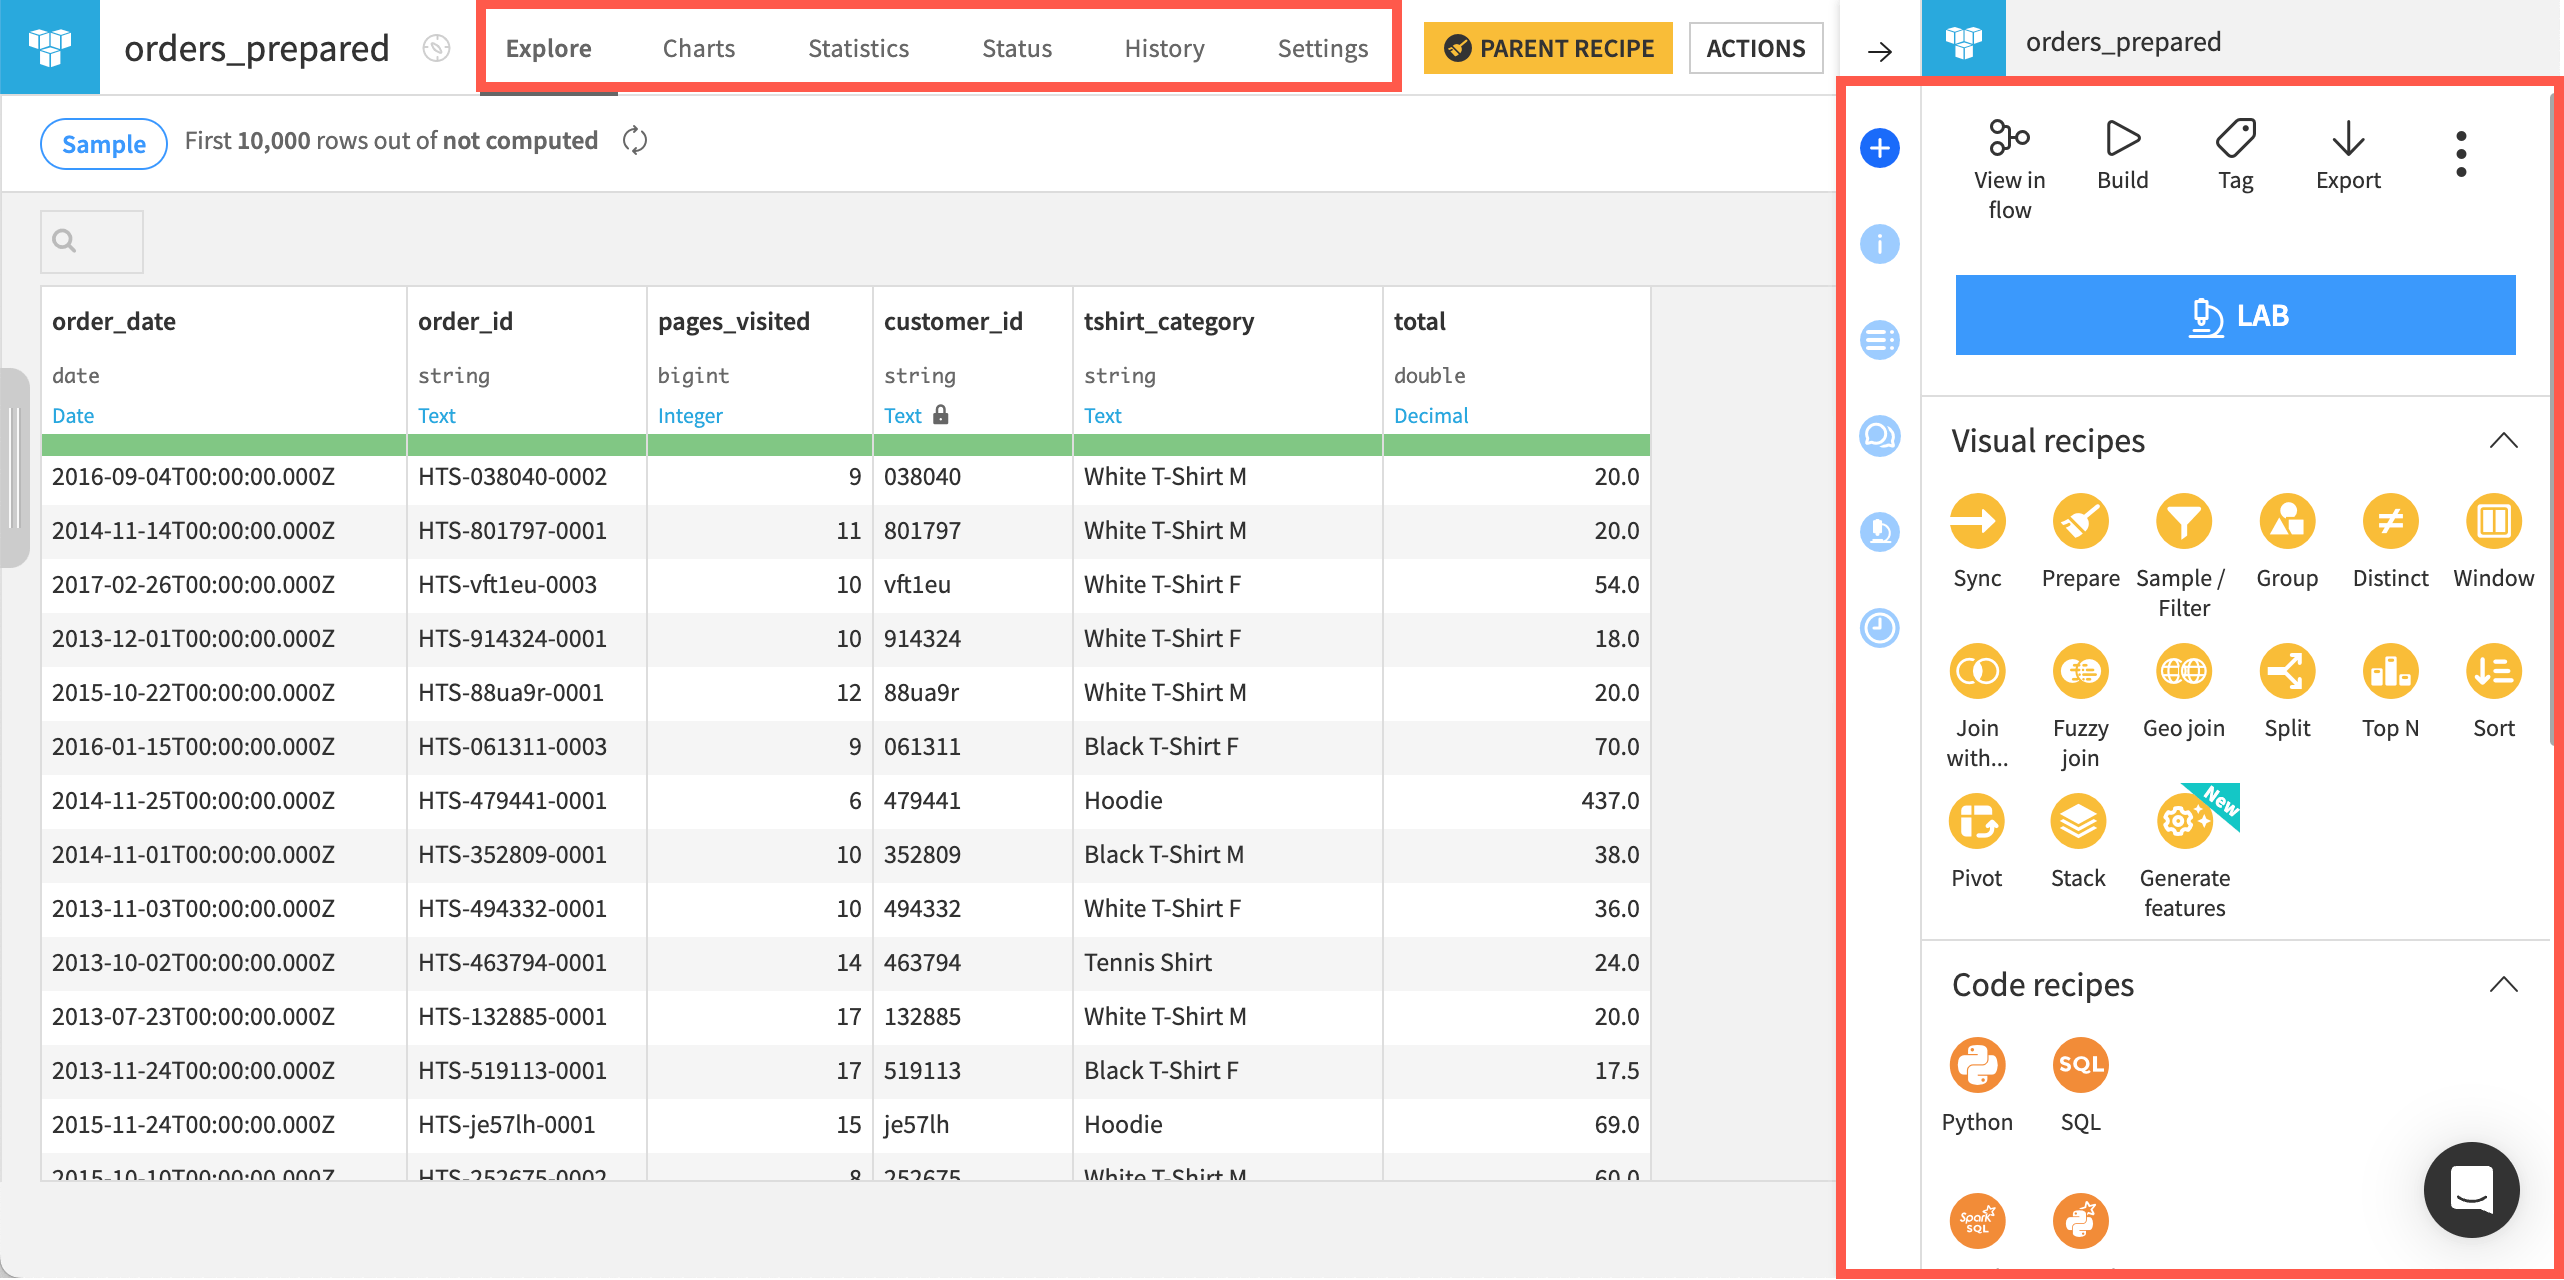Open the schema list icon in sidebar

pyautogui.click(x=1880, y=340)
